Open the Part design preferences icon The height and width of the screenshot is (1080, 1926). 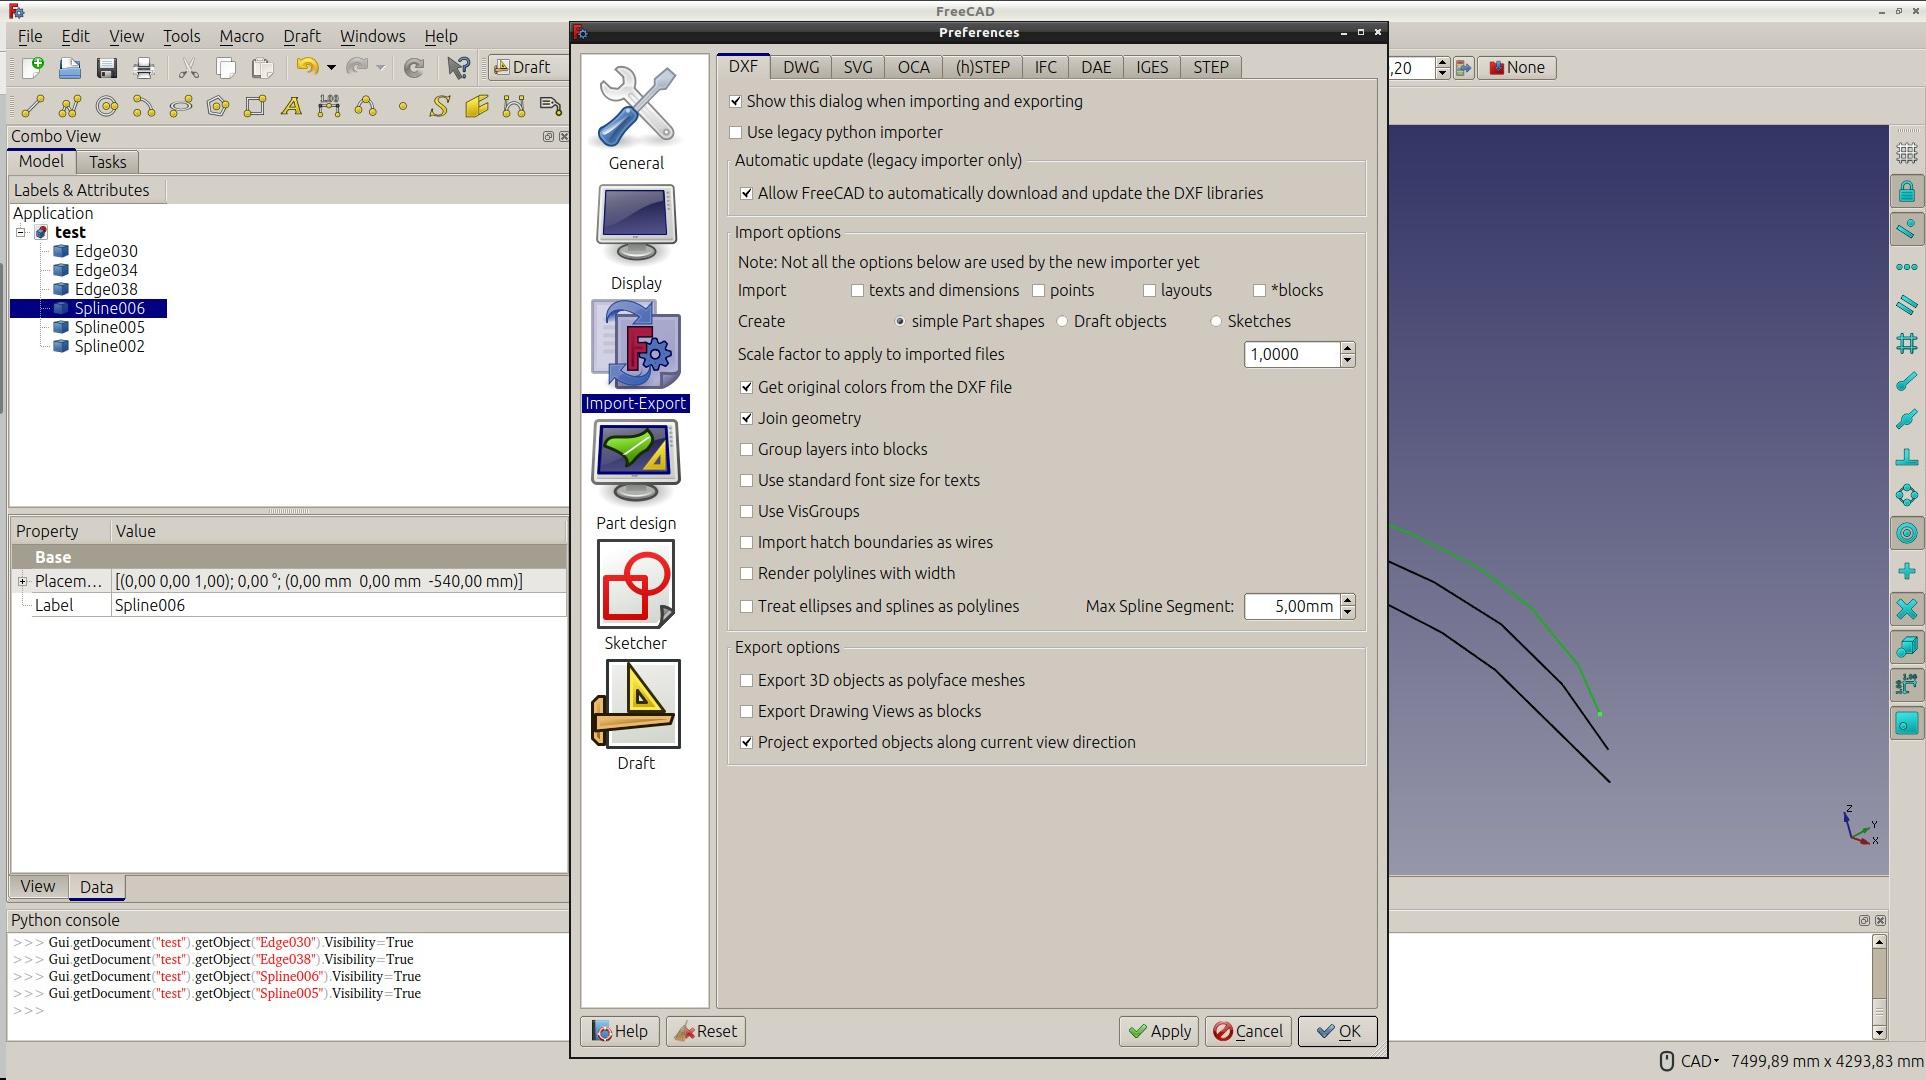click(x=636, y=462)
